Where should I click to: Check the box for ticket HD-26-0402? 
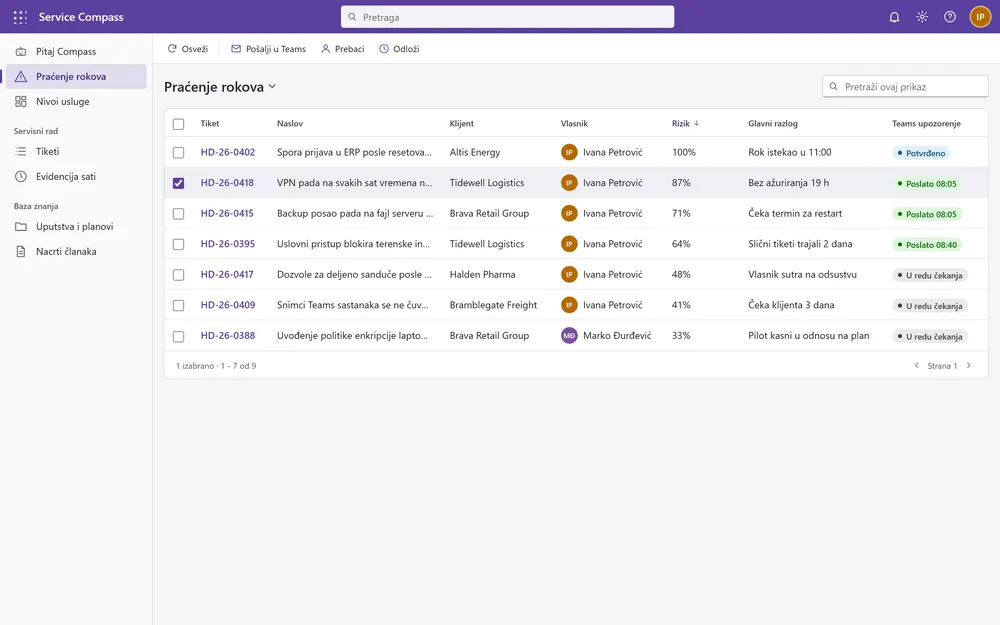[x=179, y=152]
